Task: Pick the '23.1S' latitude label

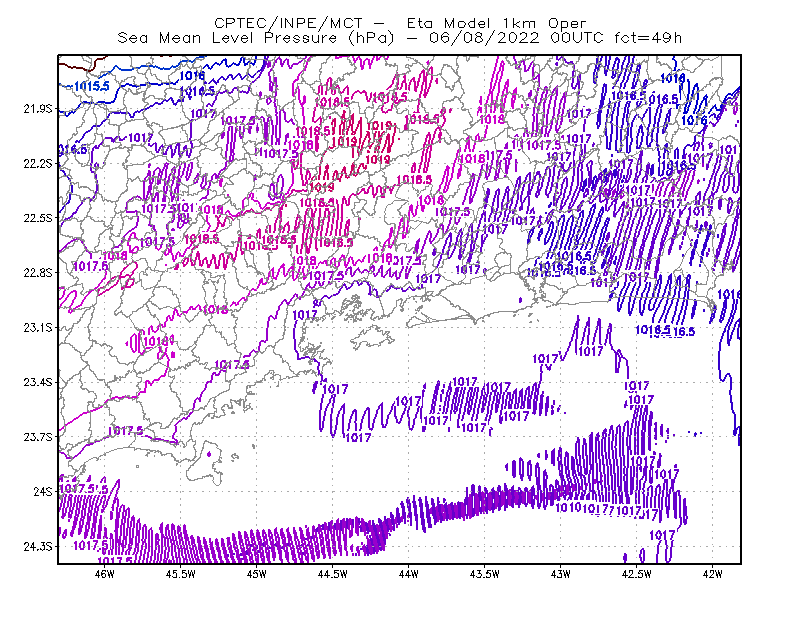Action: tap(38, 327)
